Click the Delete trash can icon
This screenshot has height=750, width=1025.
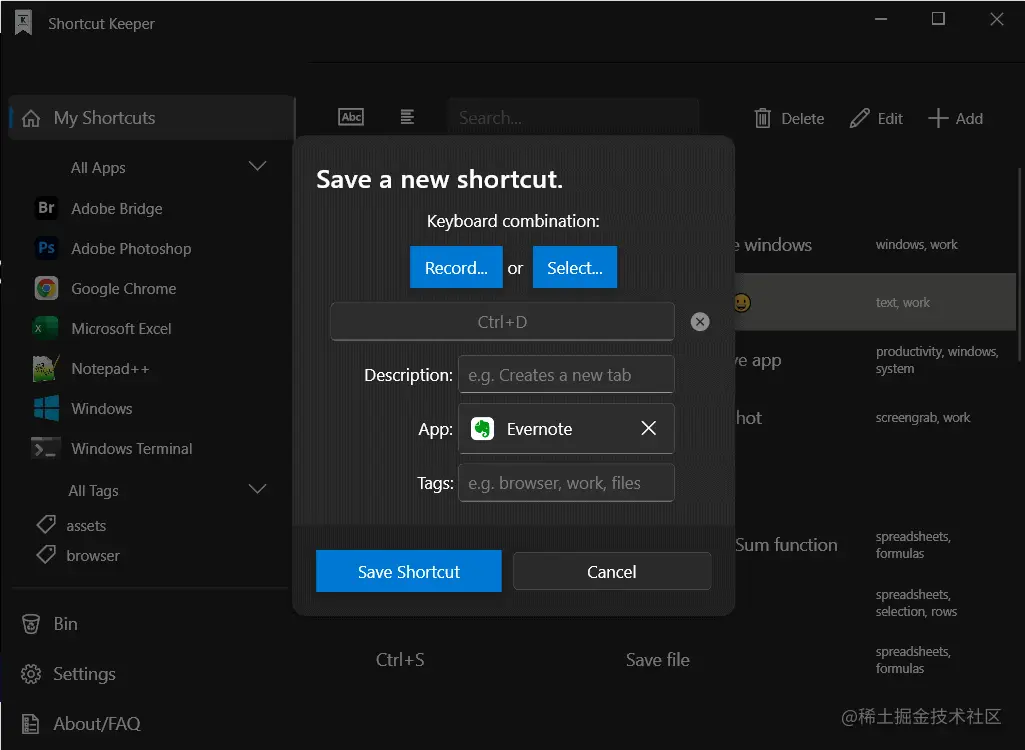click(762, 118)
